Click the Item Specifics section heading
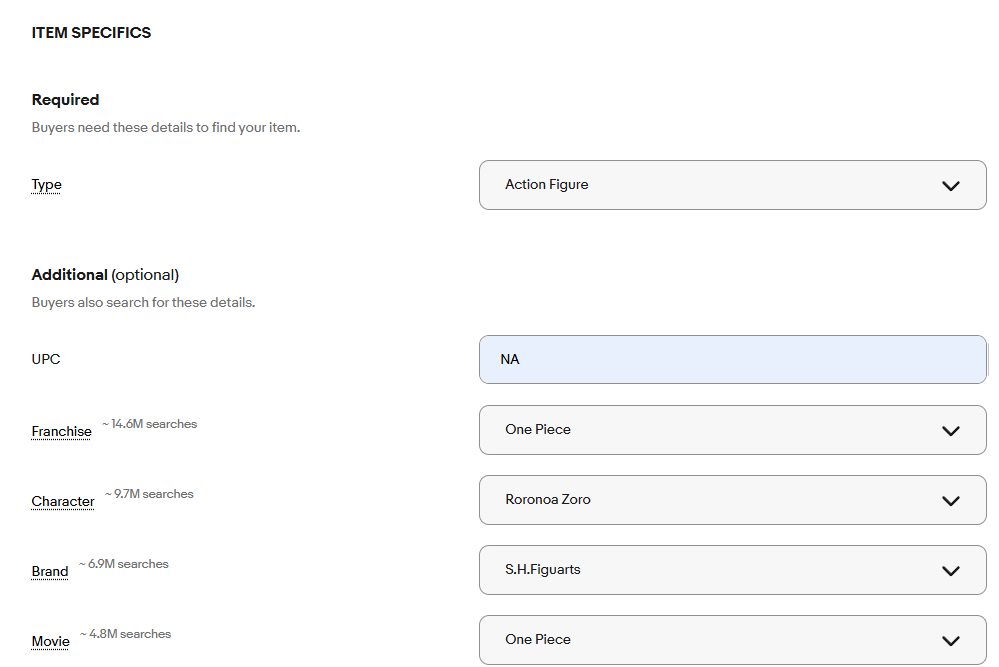This screenshot has height=667, width=999. (x=91, y=32)
